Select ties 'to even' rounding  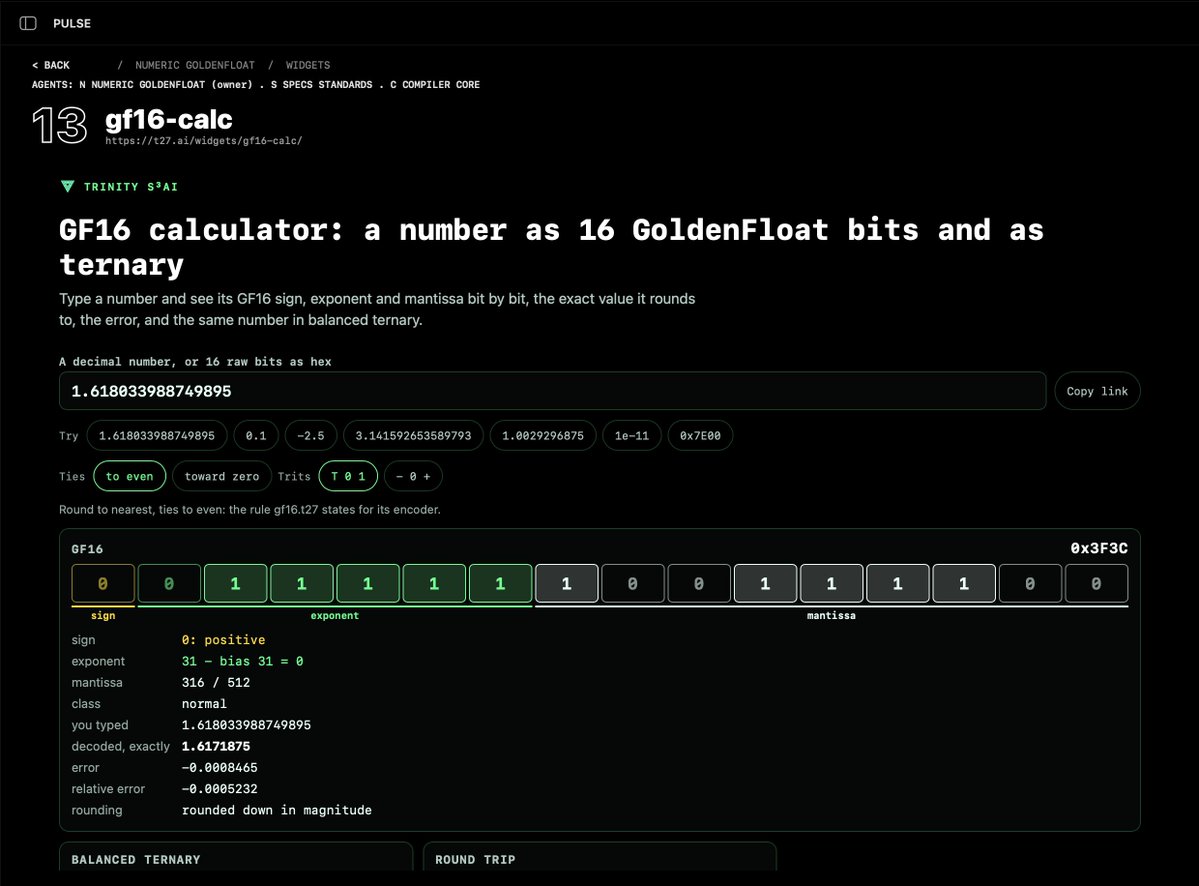[129, 475]
